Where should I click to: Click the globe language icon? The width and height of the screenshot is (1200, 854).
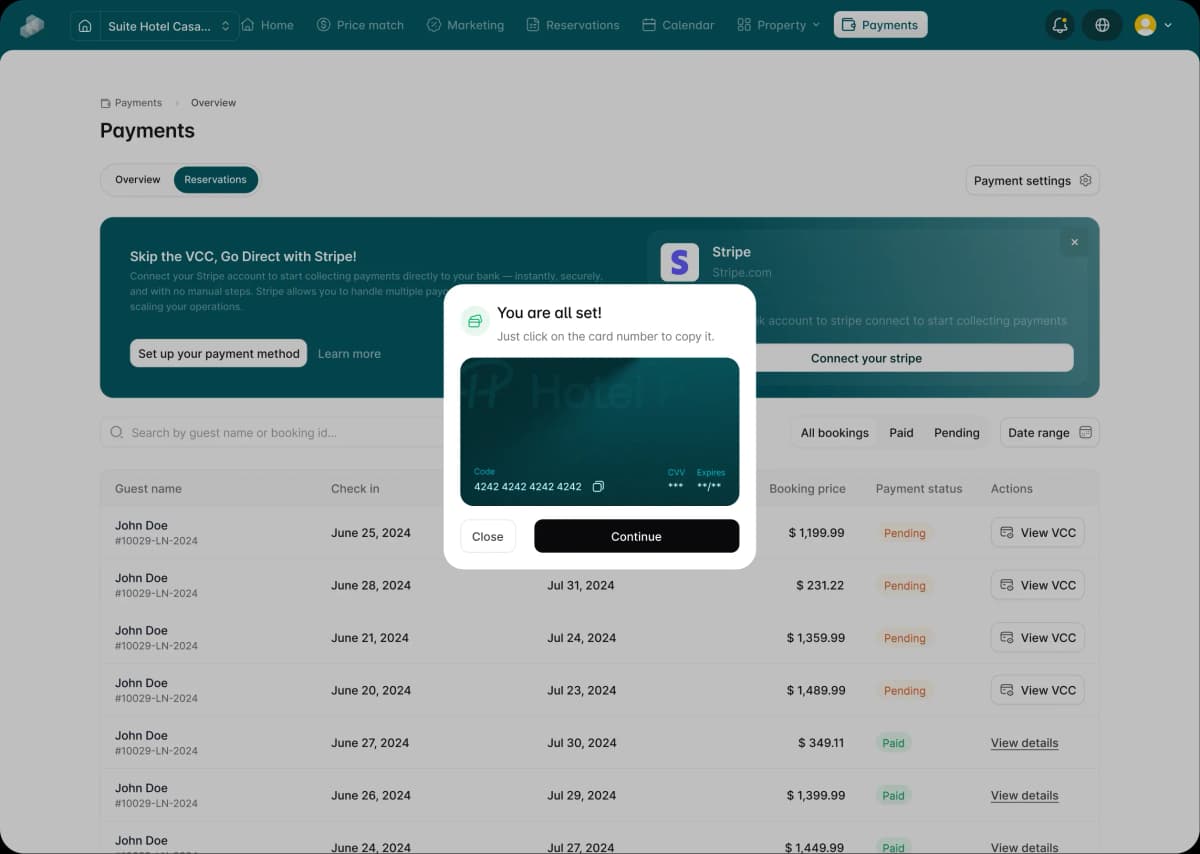pyautogui.click(x=1102, y=25)
